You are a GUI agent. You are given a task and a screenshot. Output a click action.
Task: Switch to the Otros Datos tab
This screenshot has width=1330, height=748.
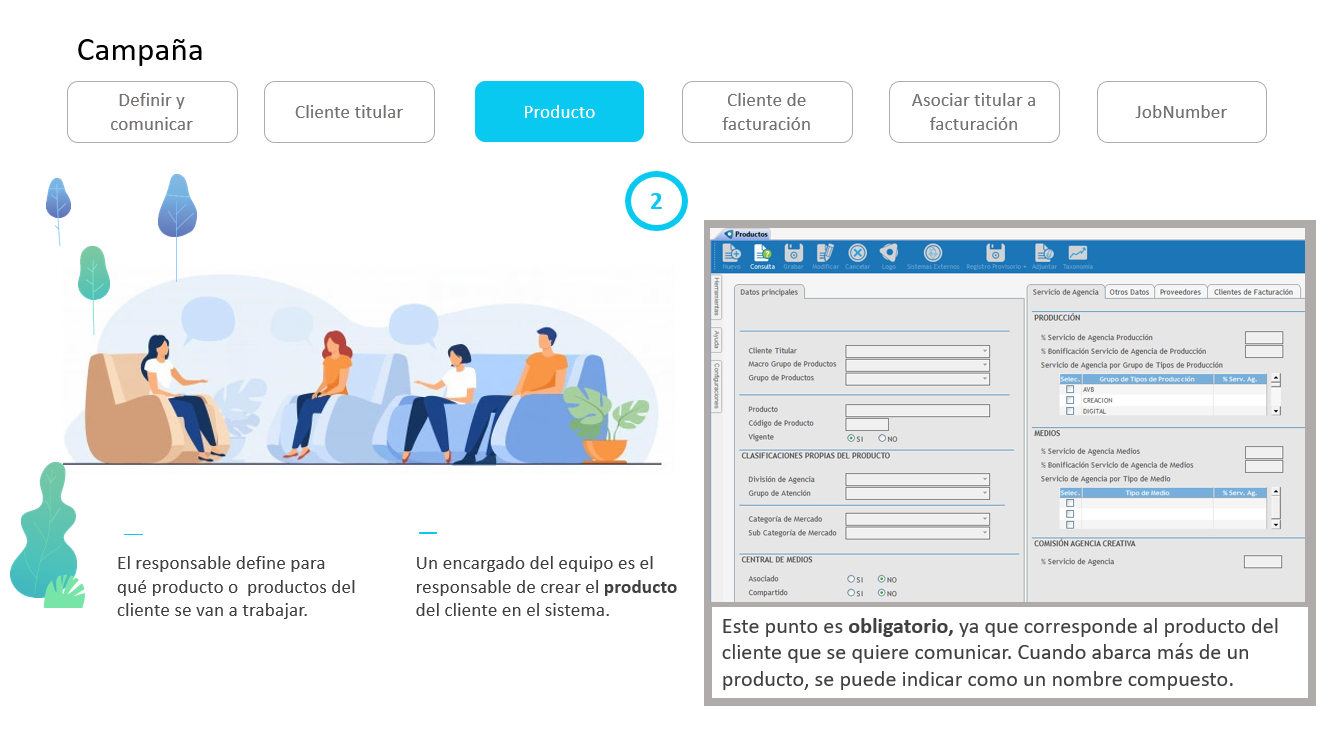coord(1129,292)
